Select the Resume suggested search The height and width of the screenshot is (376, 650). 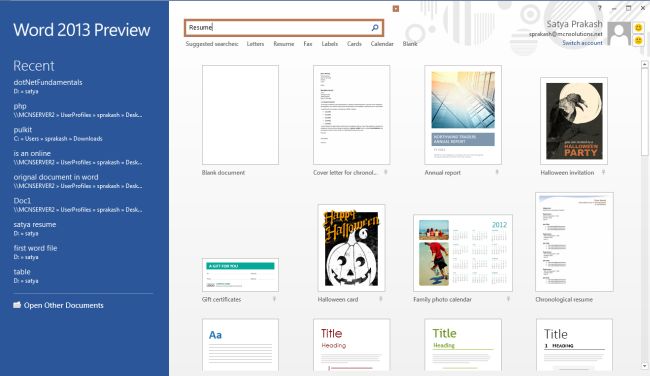pos(284,44)
